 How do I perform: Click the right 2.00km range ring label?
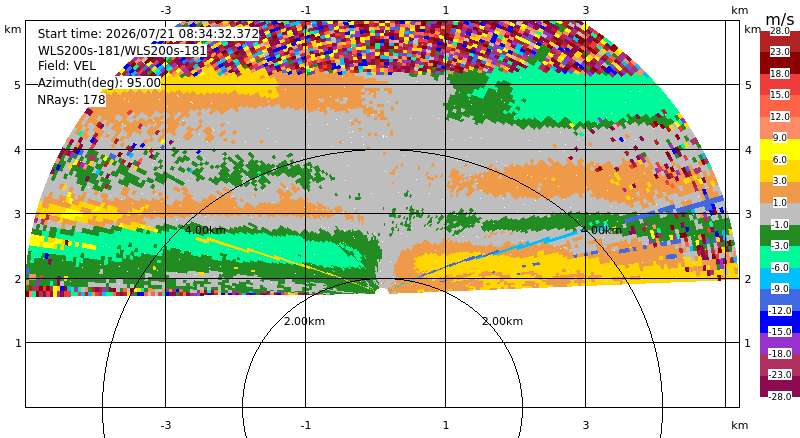[x=503, y=321]
